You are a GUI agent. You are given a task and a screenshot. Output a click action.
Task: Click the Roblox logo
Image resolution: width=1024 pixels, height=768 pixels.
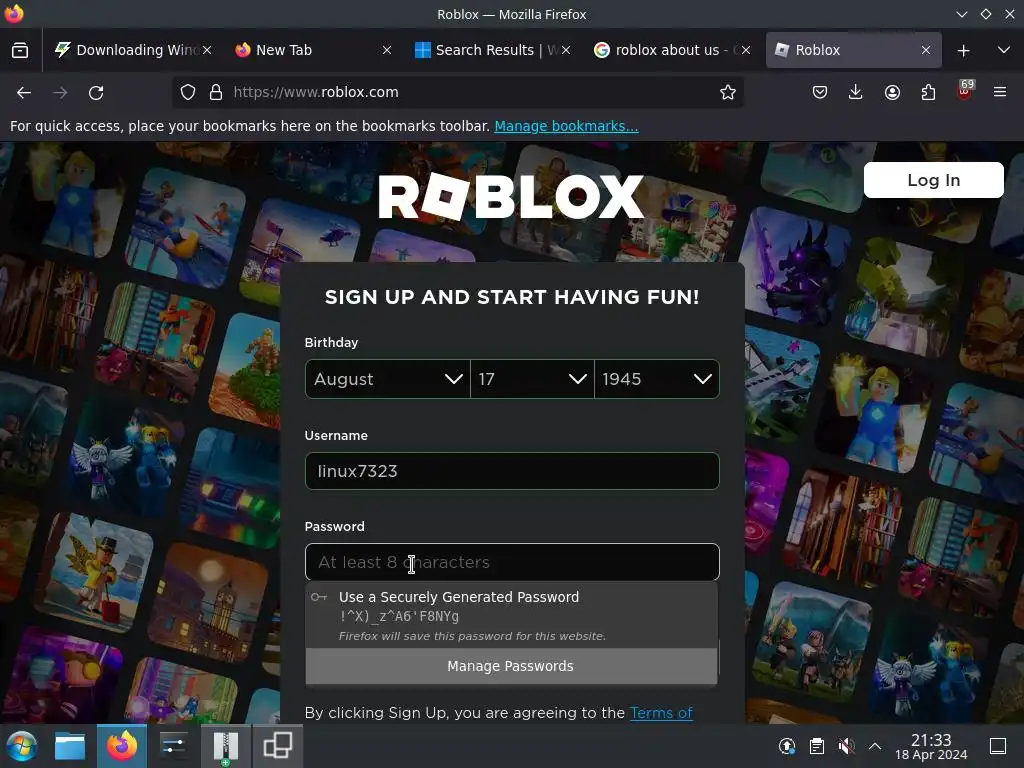(x=511, y=197)
